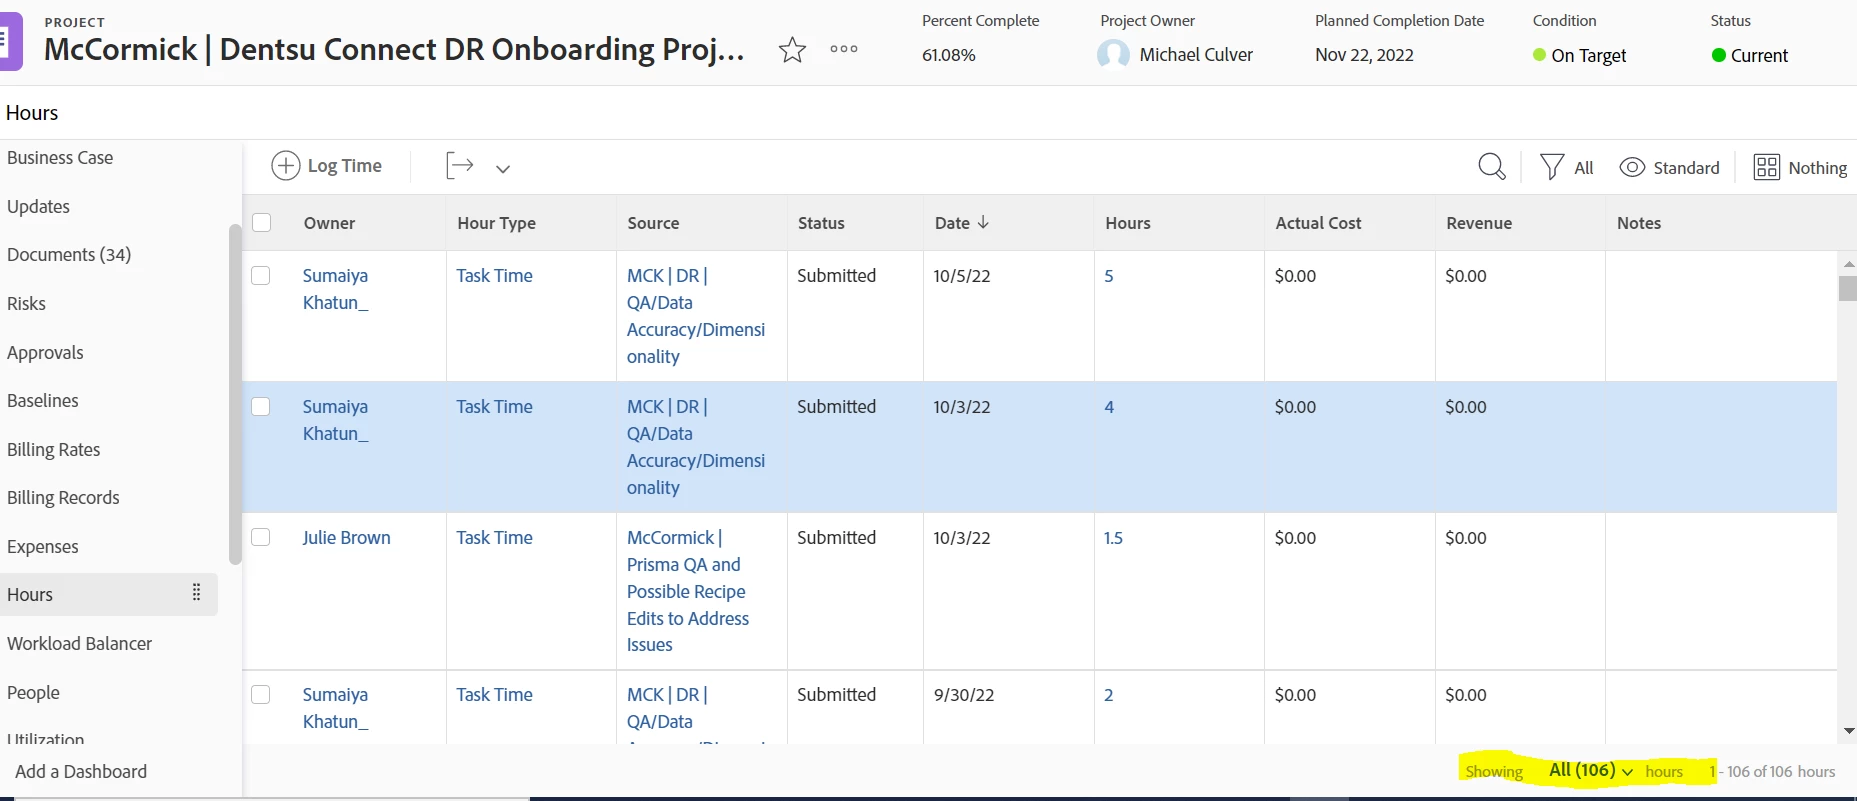The width and height of the screenshot is (1857, 801).
Task: Click hours value 1.5
Action: (1113, 538)
